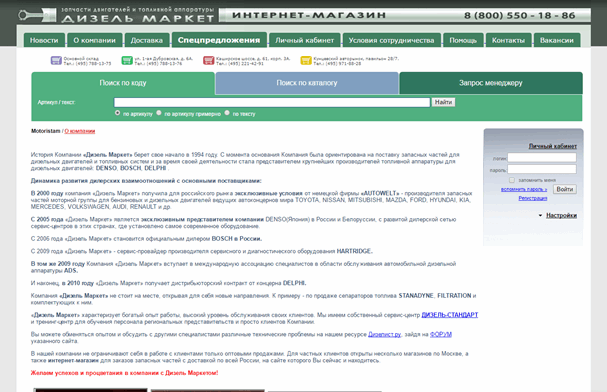Click the yellow cart icon for Kuntsevsky market

coord(306,60)
